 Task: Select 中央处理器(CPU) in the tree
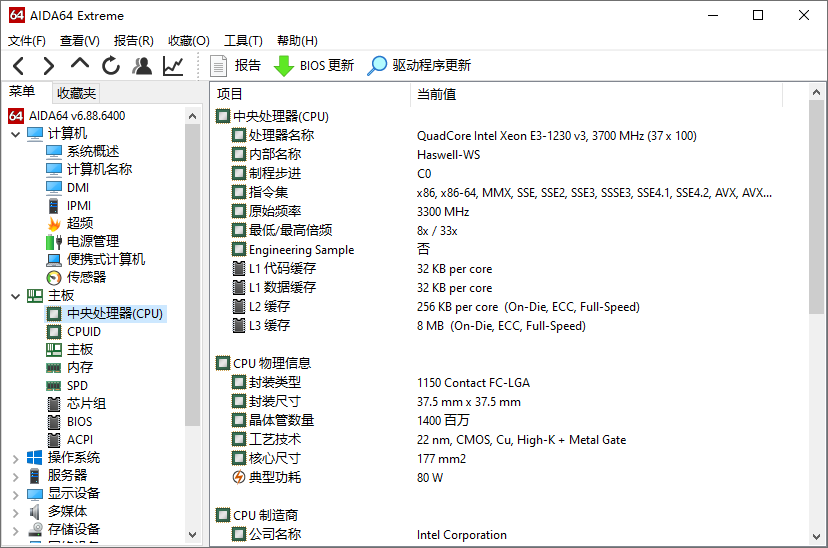[106, 314]
